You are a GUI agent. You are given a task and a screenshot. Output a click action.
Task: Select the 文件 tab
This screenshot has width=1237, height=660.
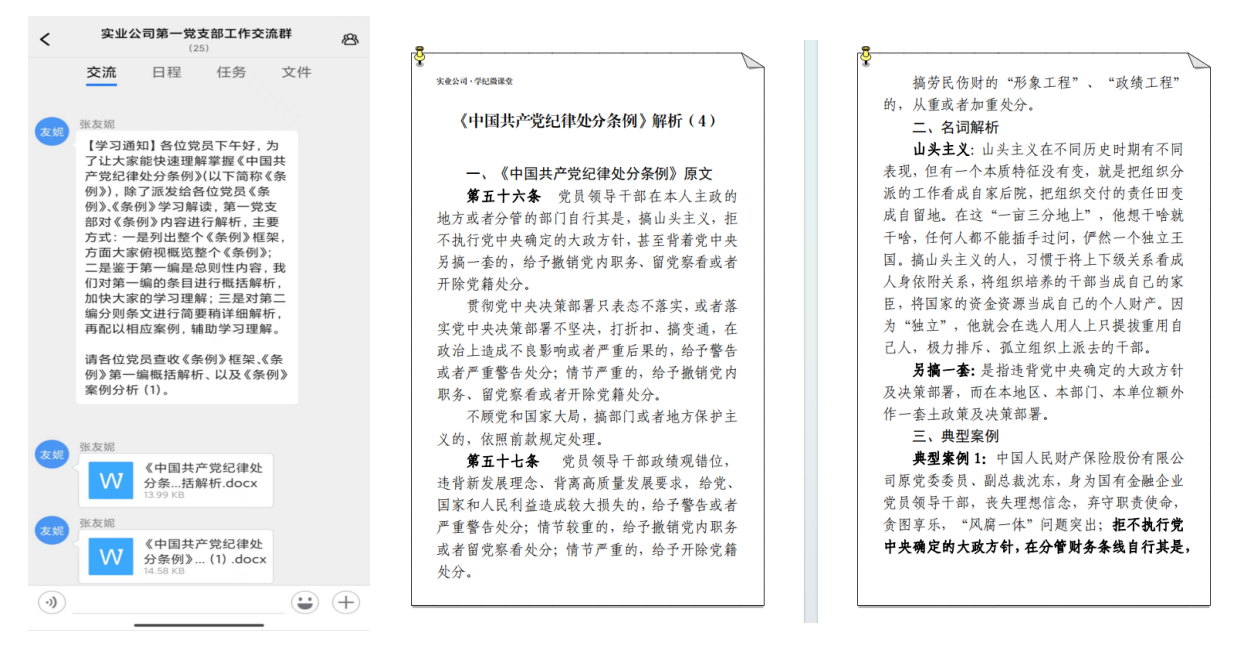pos(296,73)
